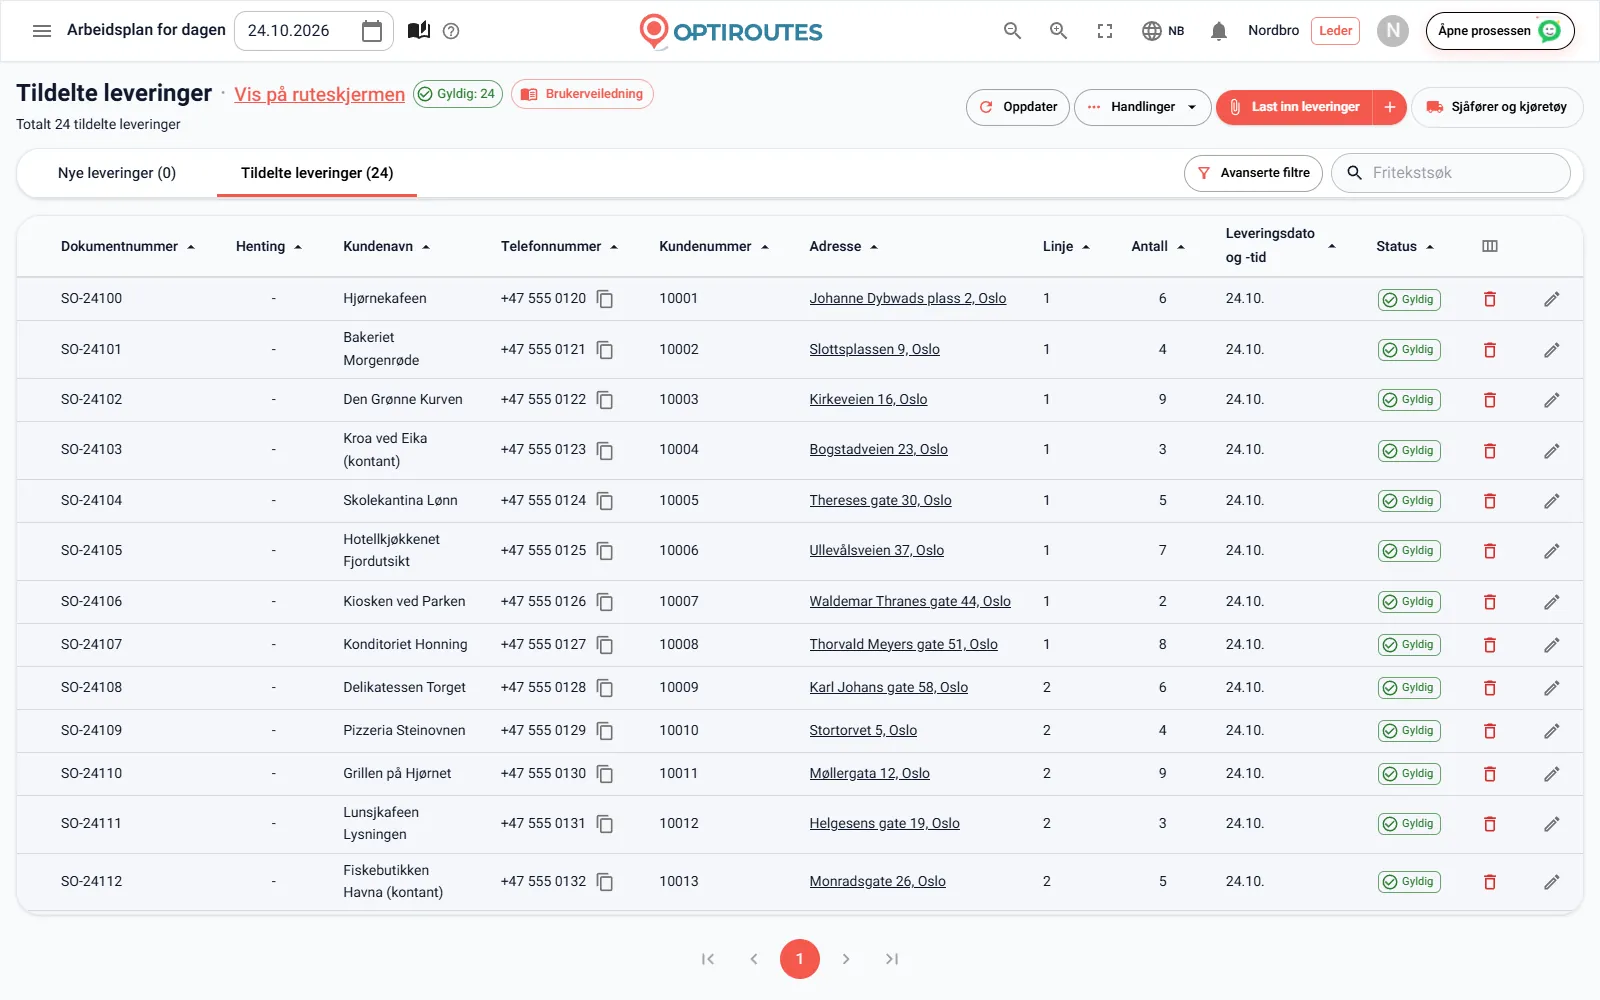Expand the Handlinger dropdown
Image resolution: width=1600 pixels, height=1000 pixels.
[x=1142, y=107]
